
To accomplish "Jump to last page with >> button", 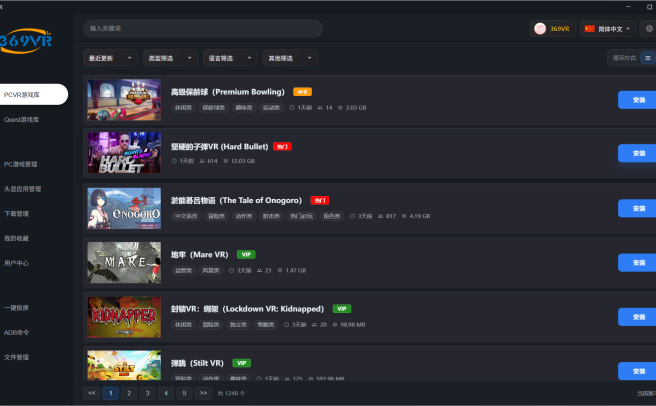I will click(203, 393).
